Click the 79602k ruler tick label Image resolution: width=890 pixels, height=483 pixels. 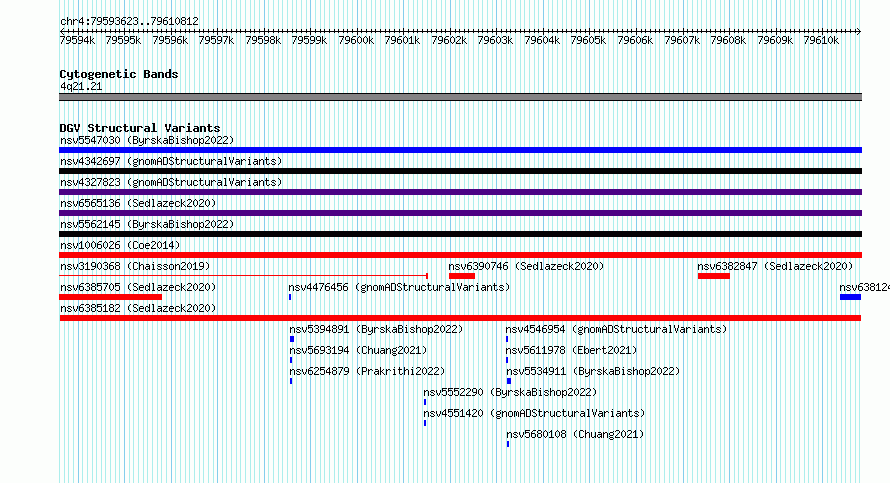449,40
